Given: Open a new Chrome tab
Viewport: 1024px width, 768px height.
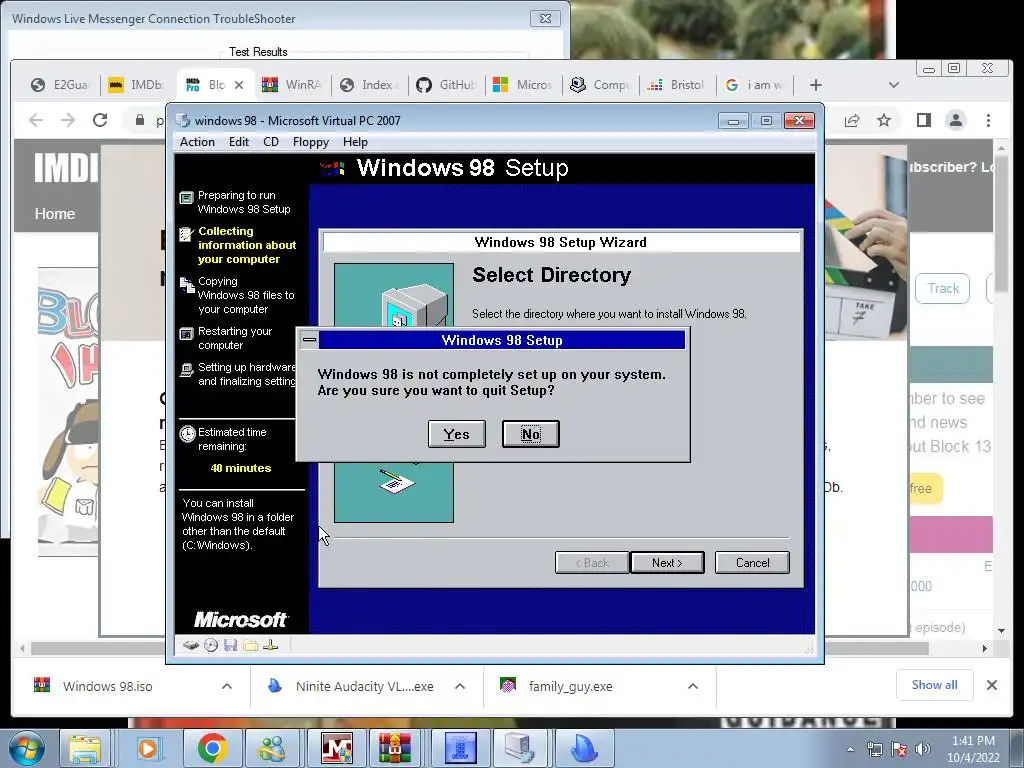Looking at the screenshot, I should pyautogui.click(x=816, y=85).
